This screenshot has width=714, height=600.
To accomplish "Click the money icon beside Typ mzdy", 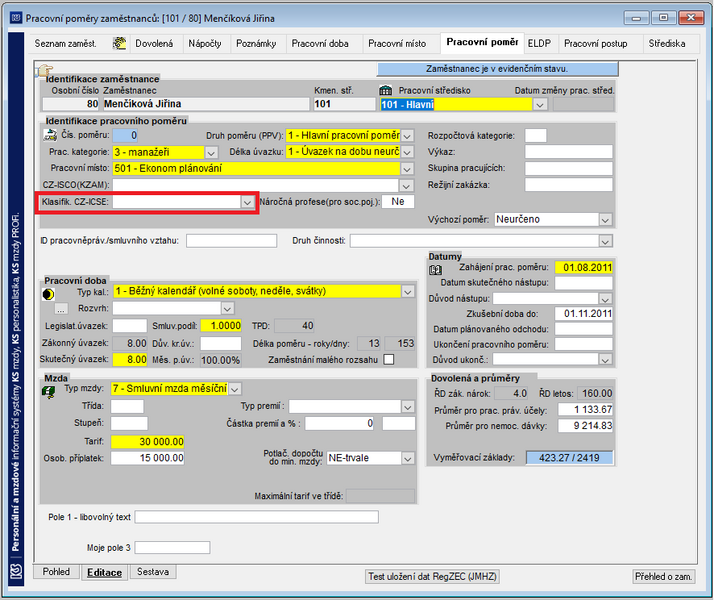I will click(x=49, y=391).
